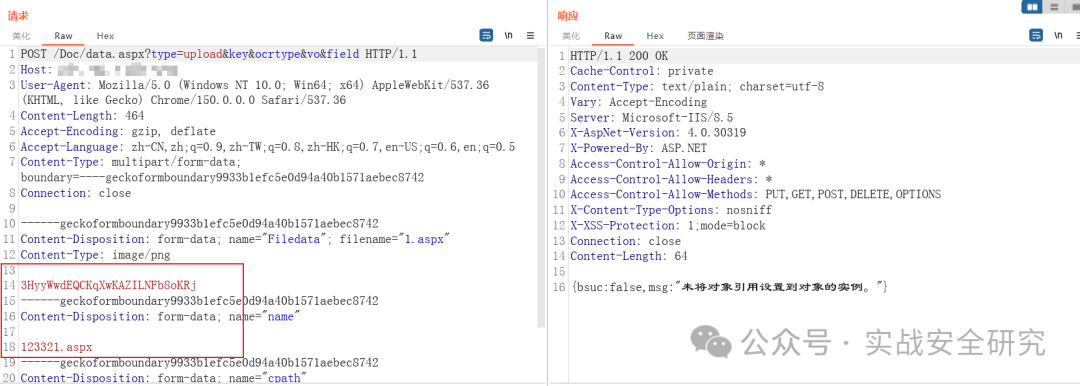Click the Content-Type: text/plain; charset=utf-8 header
This screenshot has width=1080, height=386.
[x=697, y=87]
